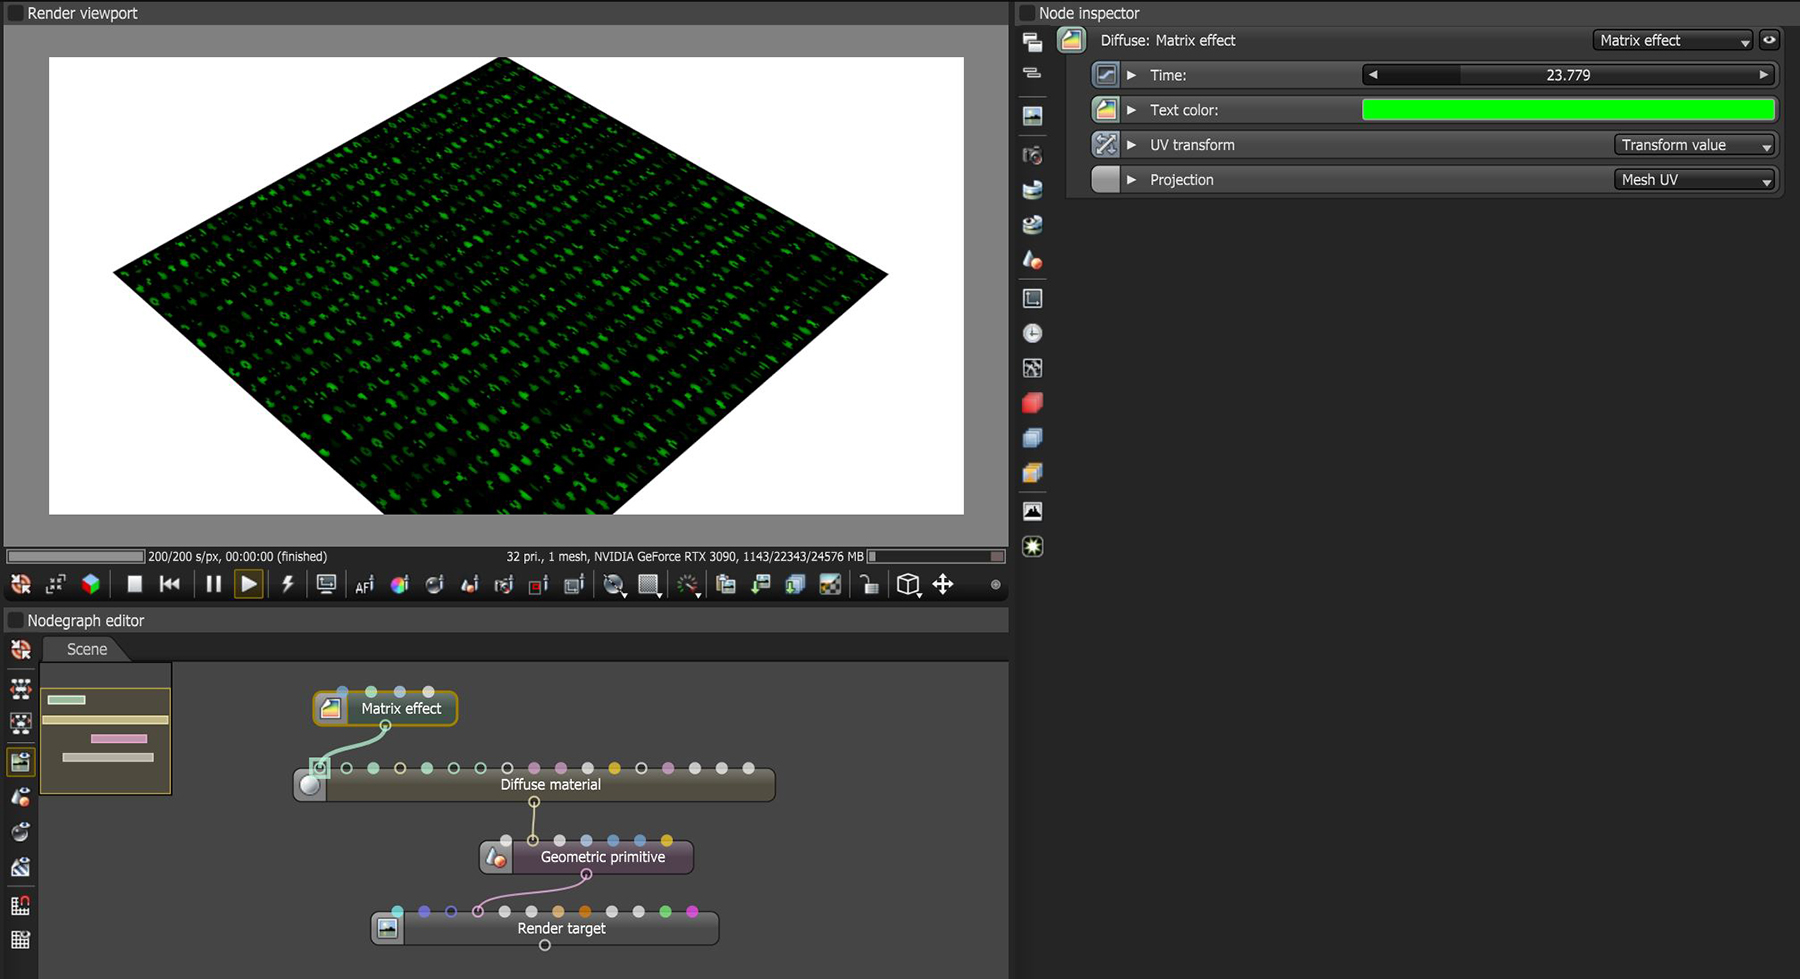
Task: Select the material sphere picker tool
Action: pos(434,585)
